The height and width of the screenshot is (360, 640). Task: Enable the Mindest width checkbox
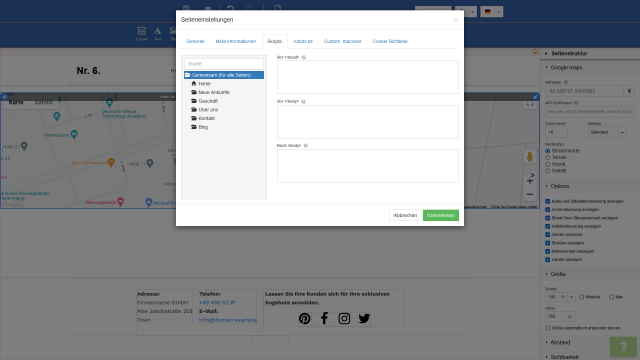pos(582,297)
